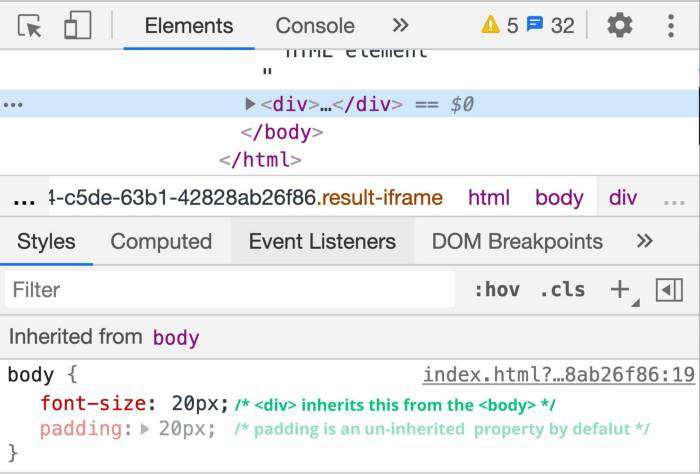This screenshot has height=474, width=700.
Task: Switch to the Console tab
Action: click(x=315, y=26)
